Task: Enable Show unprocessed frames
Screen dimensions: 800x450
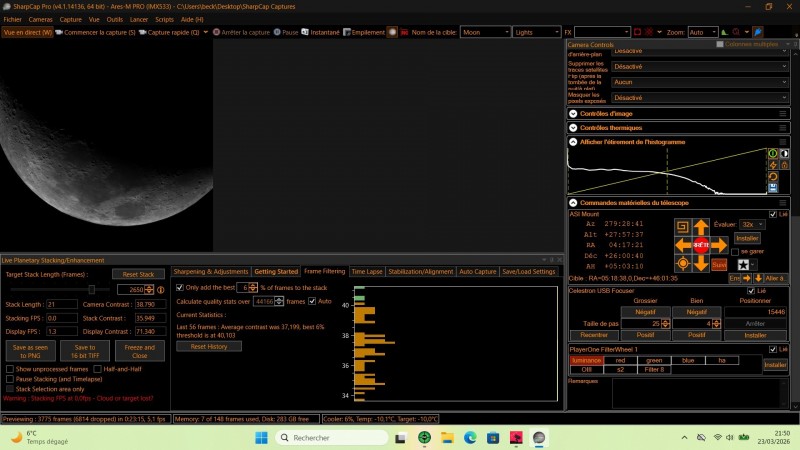Action: tap(10, 369)
